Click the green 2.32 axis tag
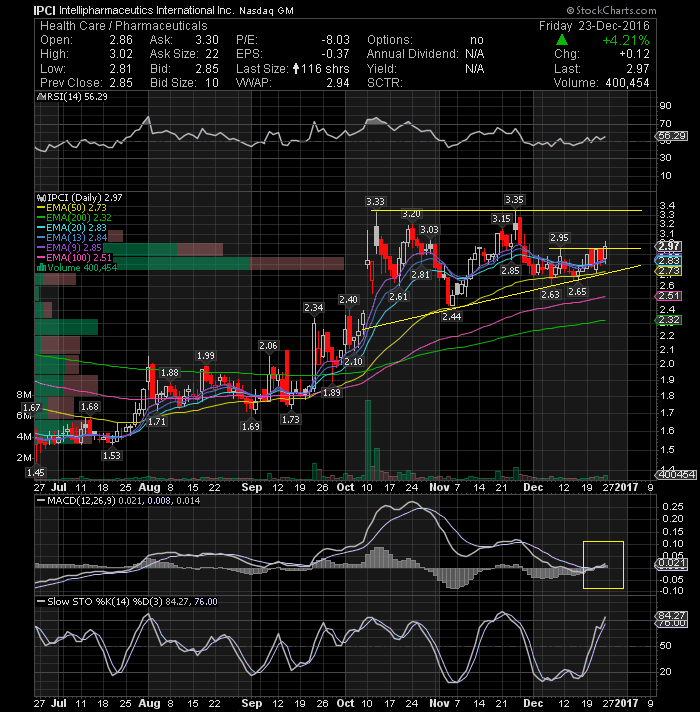Image resolution: width=700 pixels, height=712 pixels. pos(668,320)
